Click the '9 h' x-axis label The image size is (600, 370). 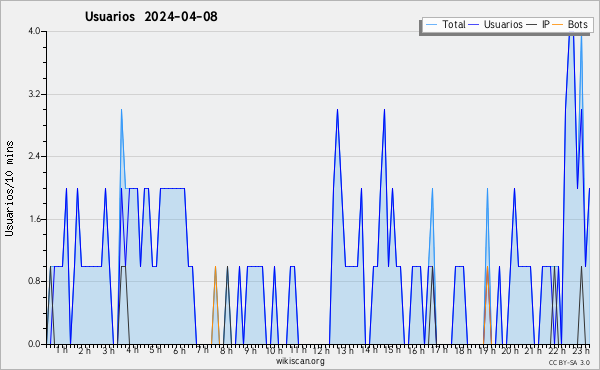tap(250, 350)
